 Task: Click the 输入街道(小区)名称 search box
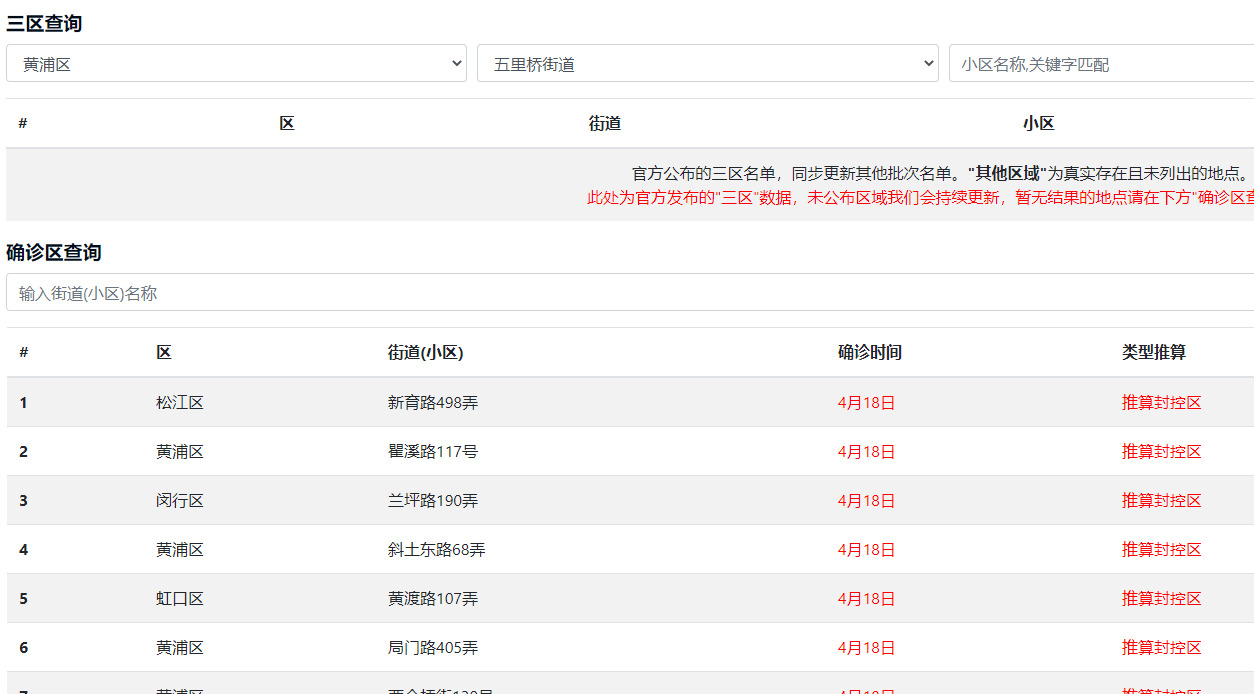400,293
